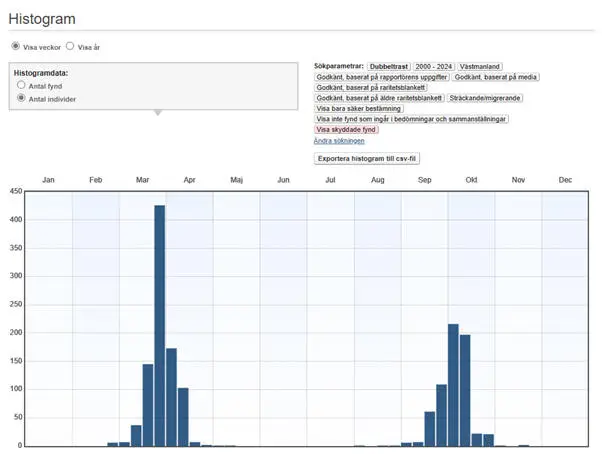
Task: Select the 'Visa år' radio button
Action: click(70, 46)
